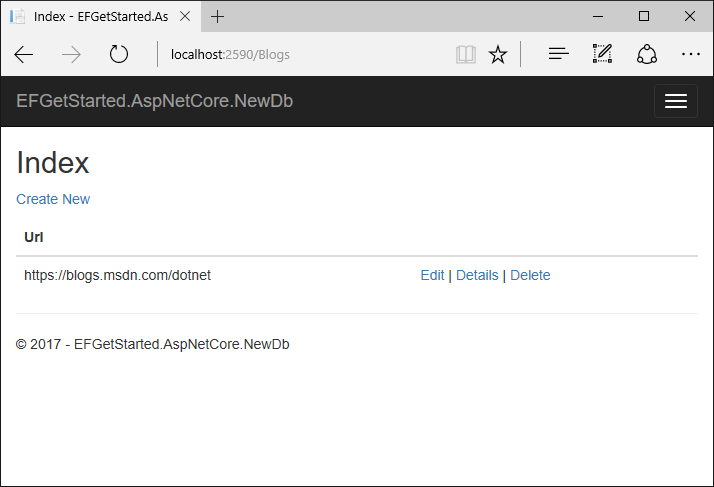Refresh the current page

119,54
